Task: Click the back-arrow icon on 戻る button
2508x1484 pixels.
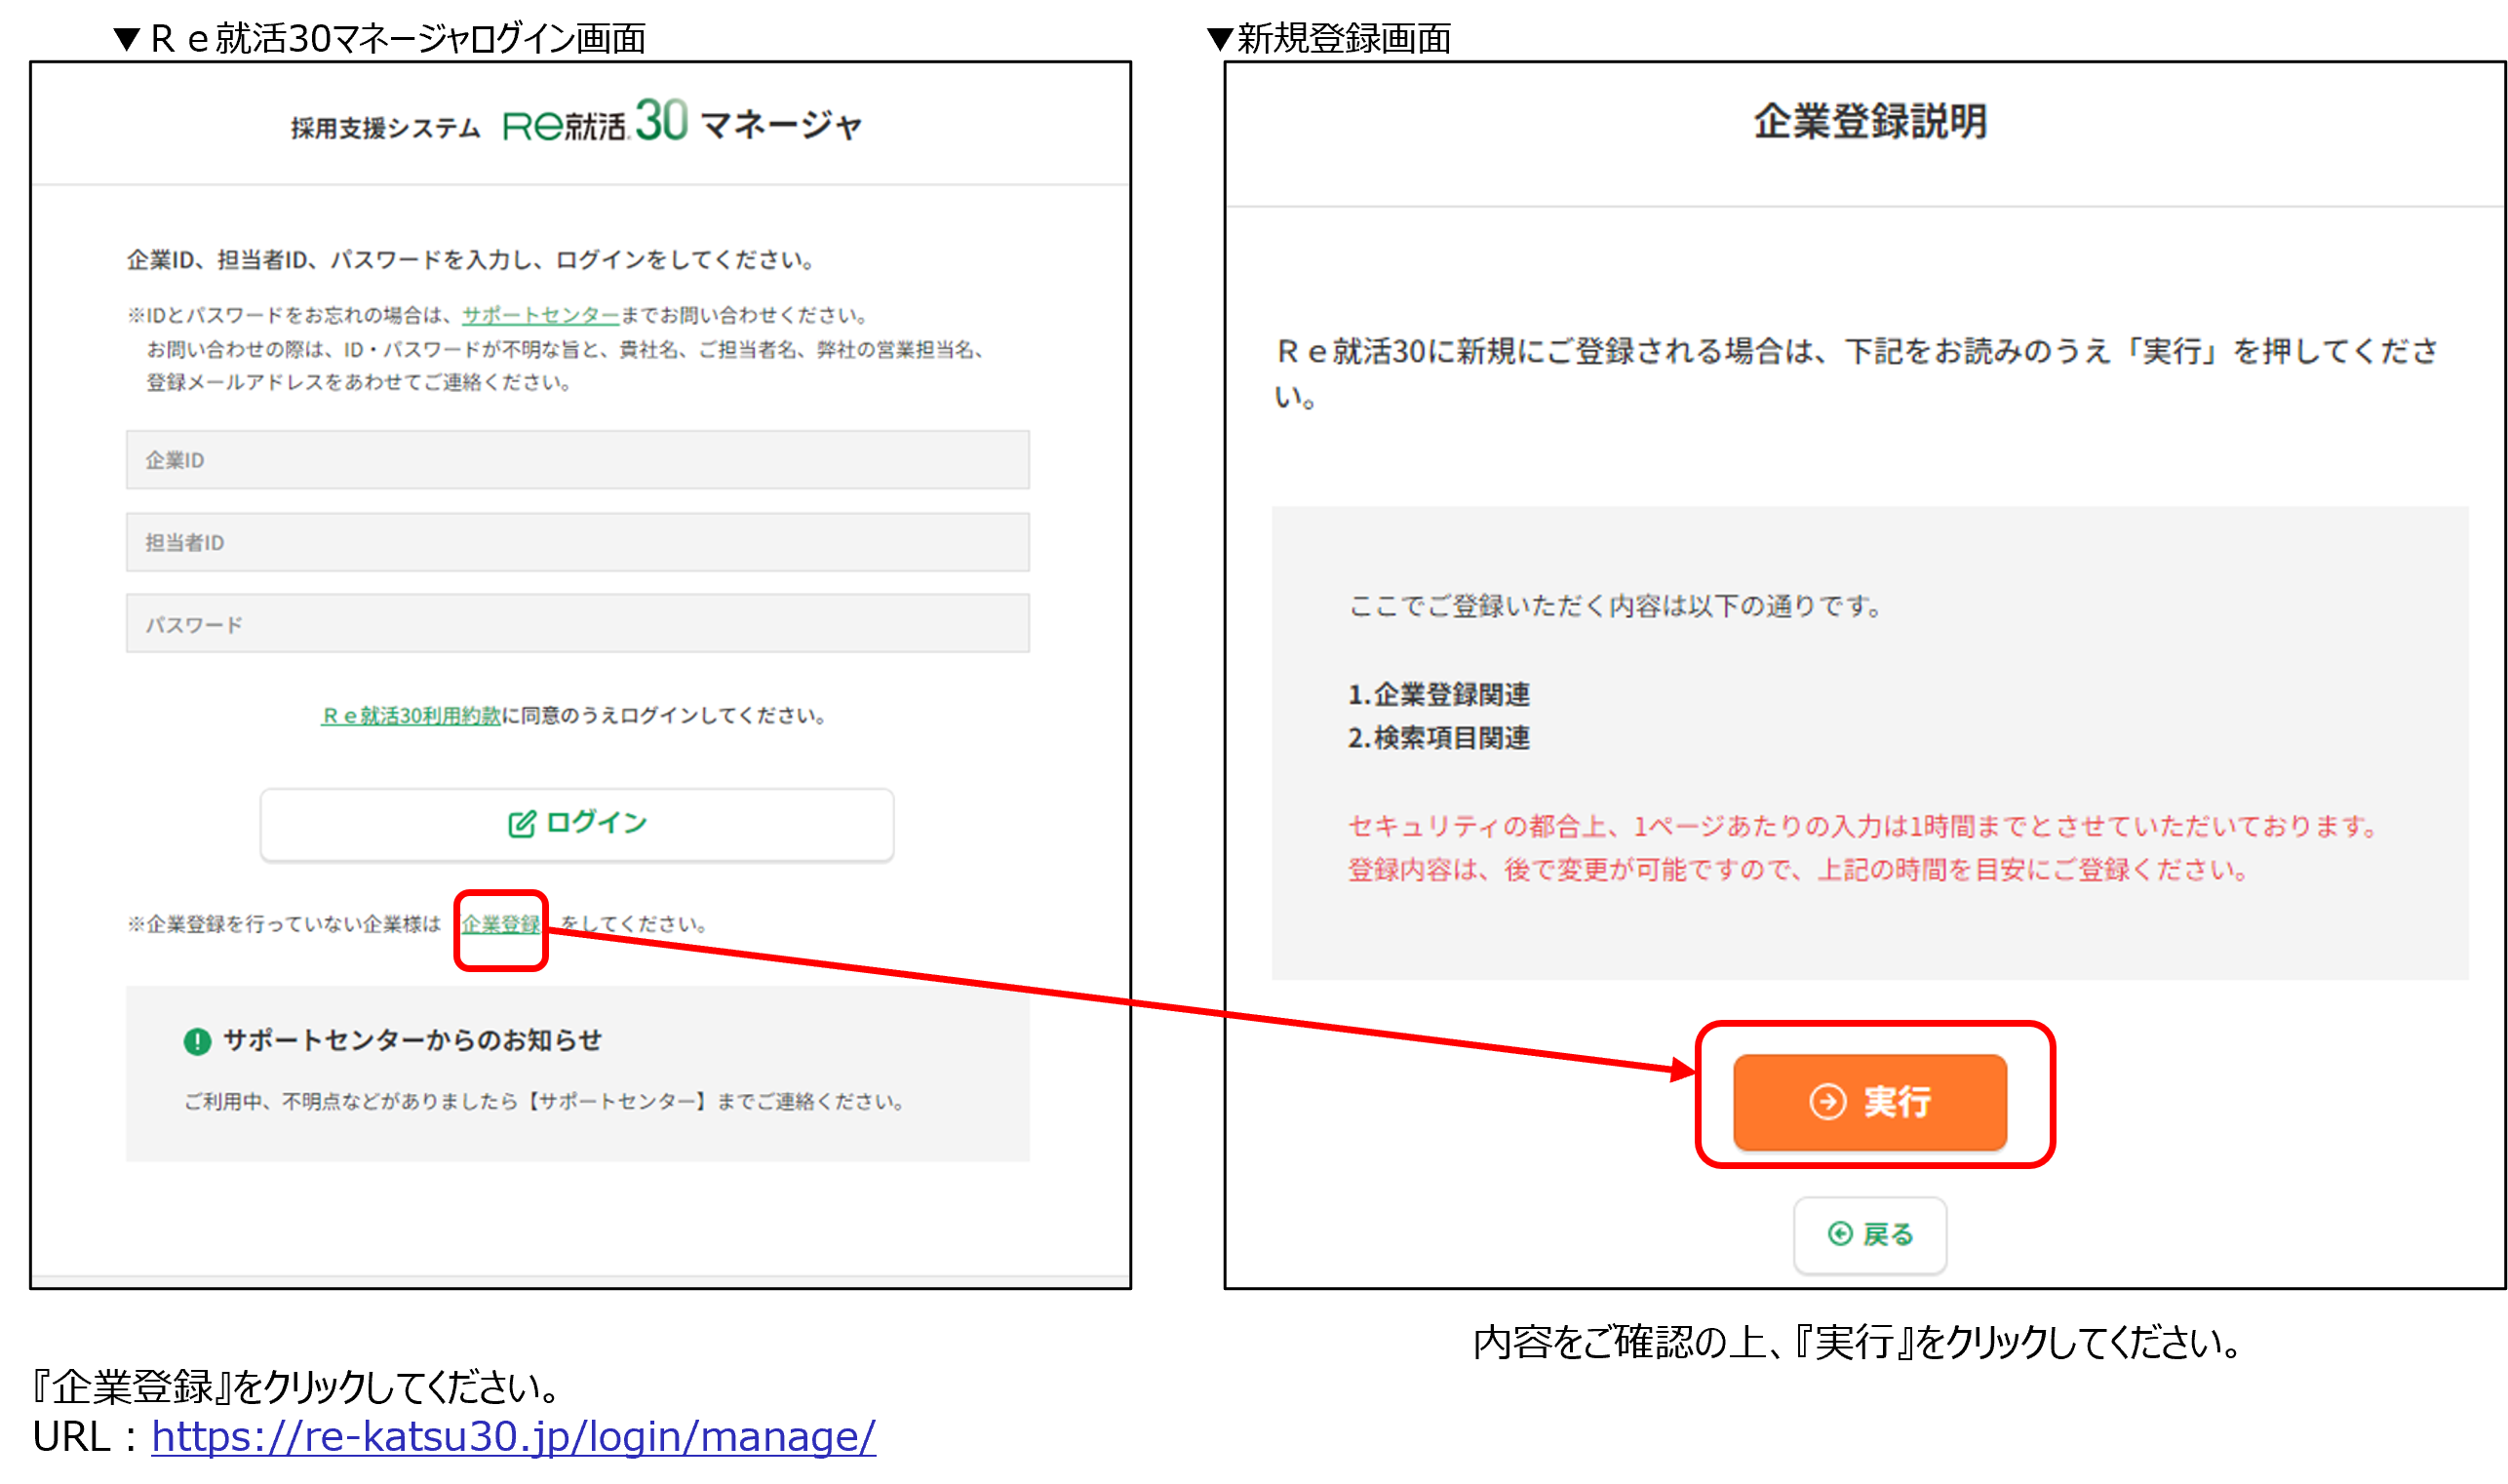Action: click(1839, 1234)
